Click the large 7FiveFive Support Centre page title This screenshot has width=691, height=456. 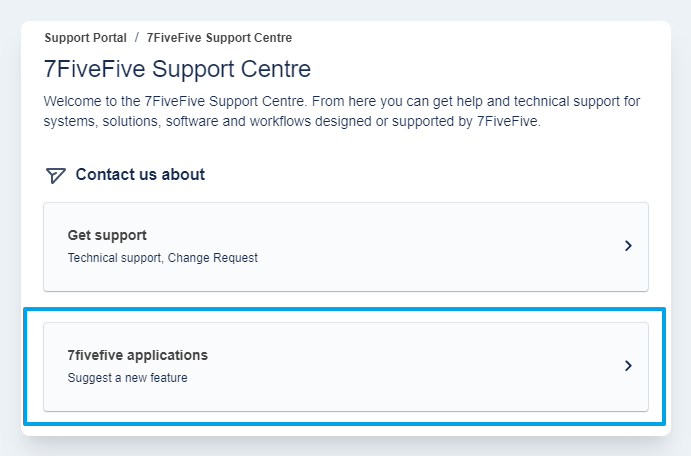tap(177, 69)
